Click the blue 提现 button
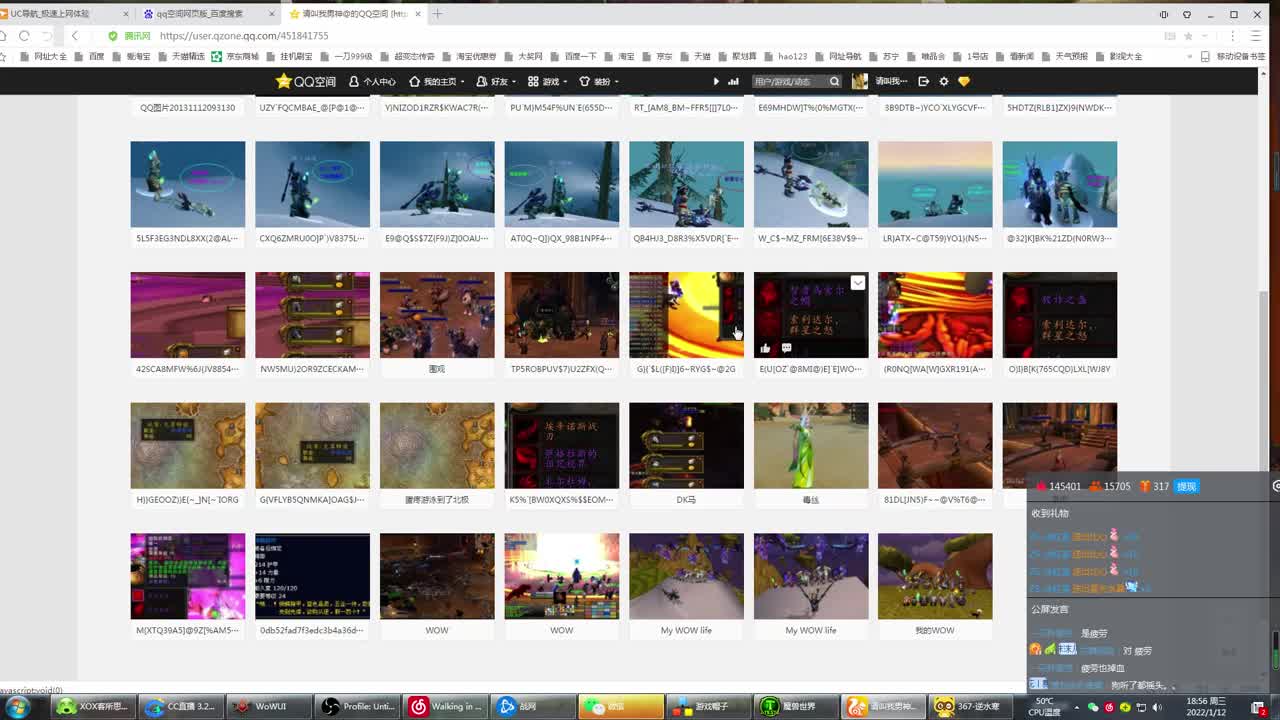This screenshot has width=1280, height=720. pos(1186,486)
